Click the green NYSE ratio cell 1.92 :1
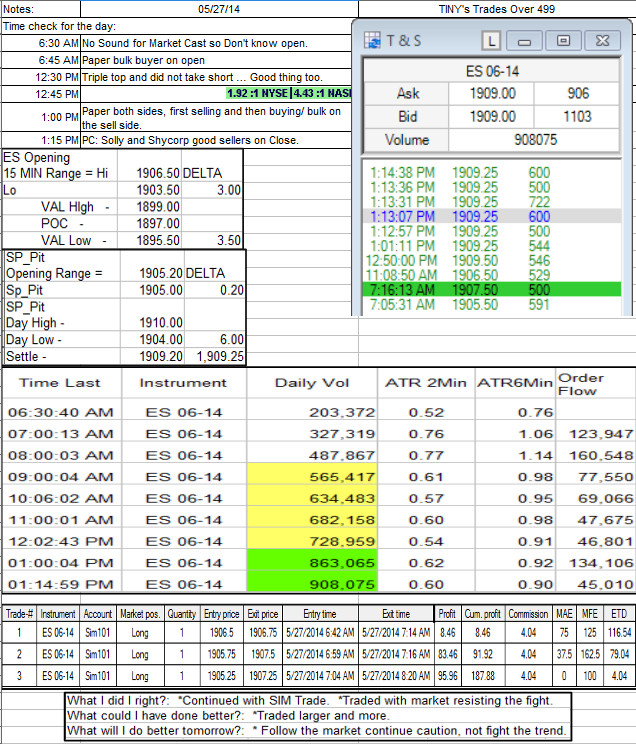 (257, 93)
